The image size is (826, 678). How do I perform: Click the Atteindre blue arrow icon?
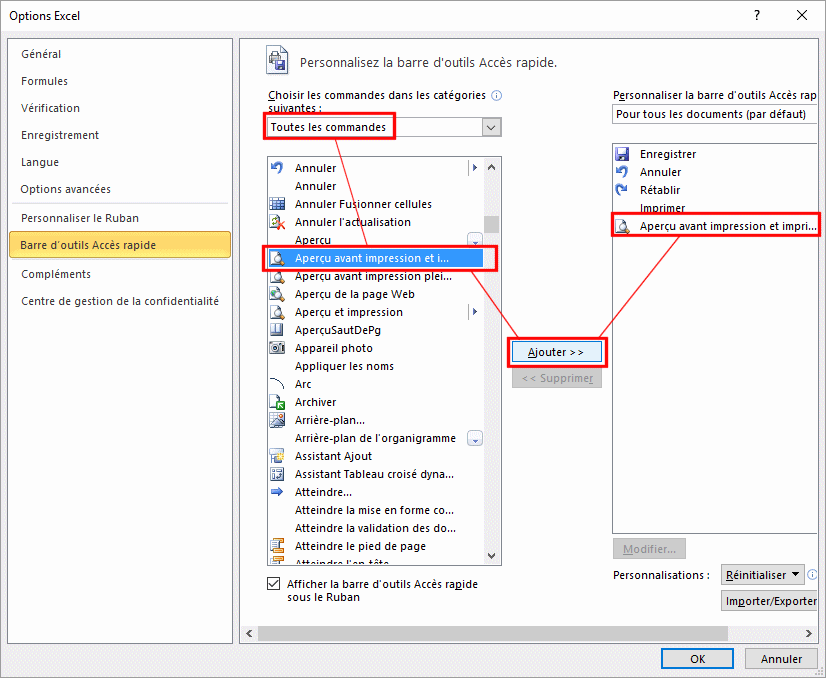pos(277,492)
